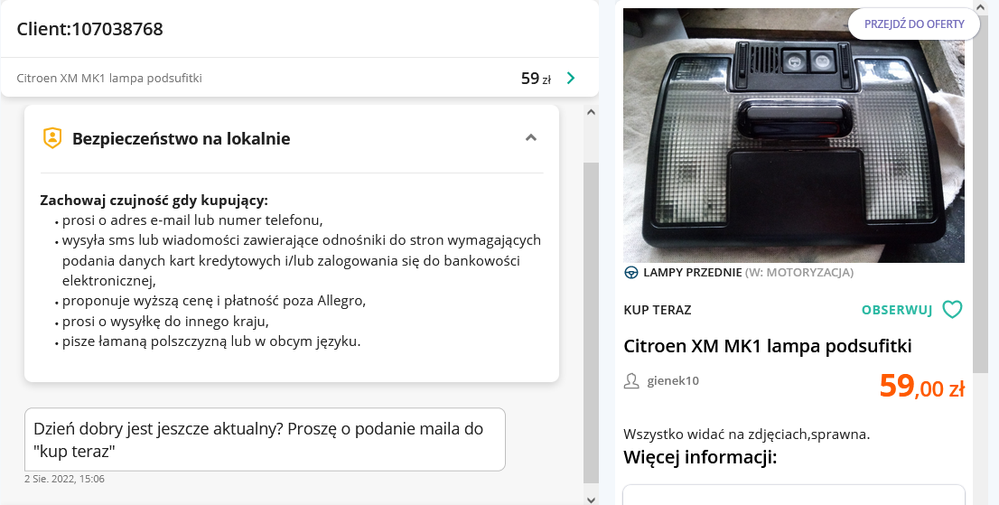Viewport: 999px width, 505px height.
Task: Click the steering wheel category icon
Action: pos(631,273)
